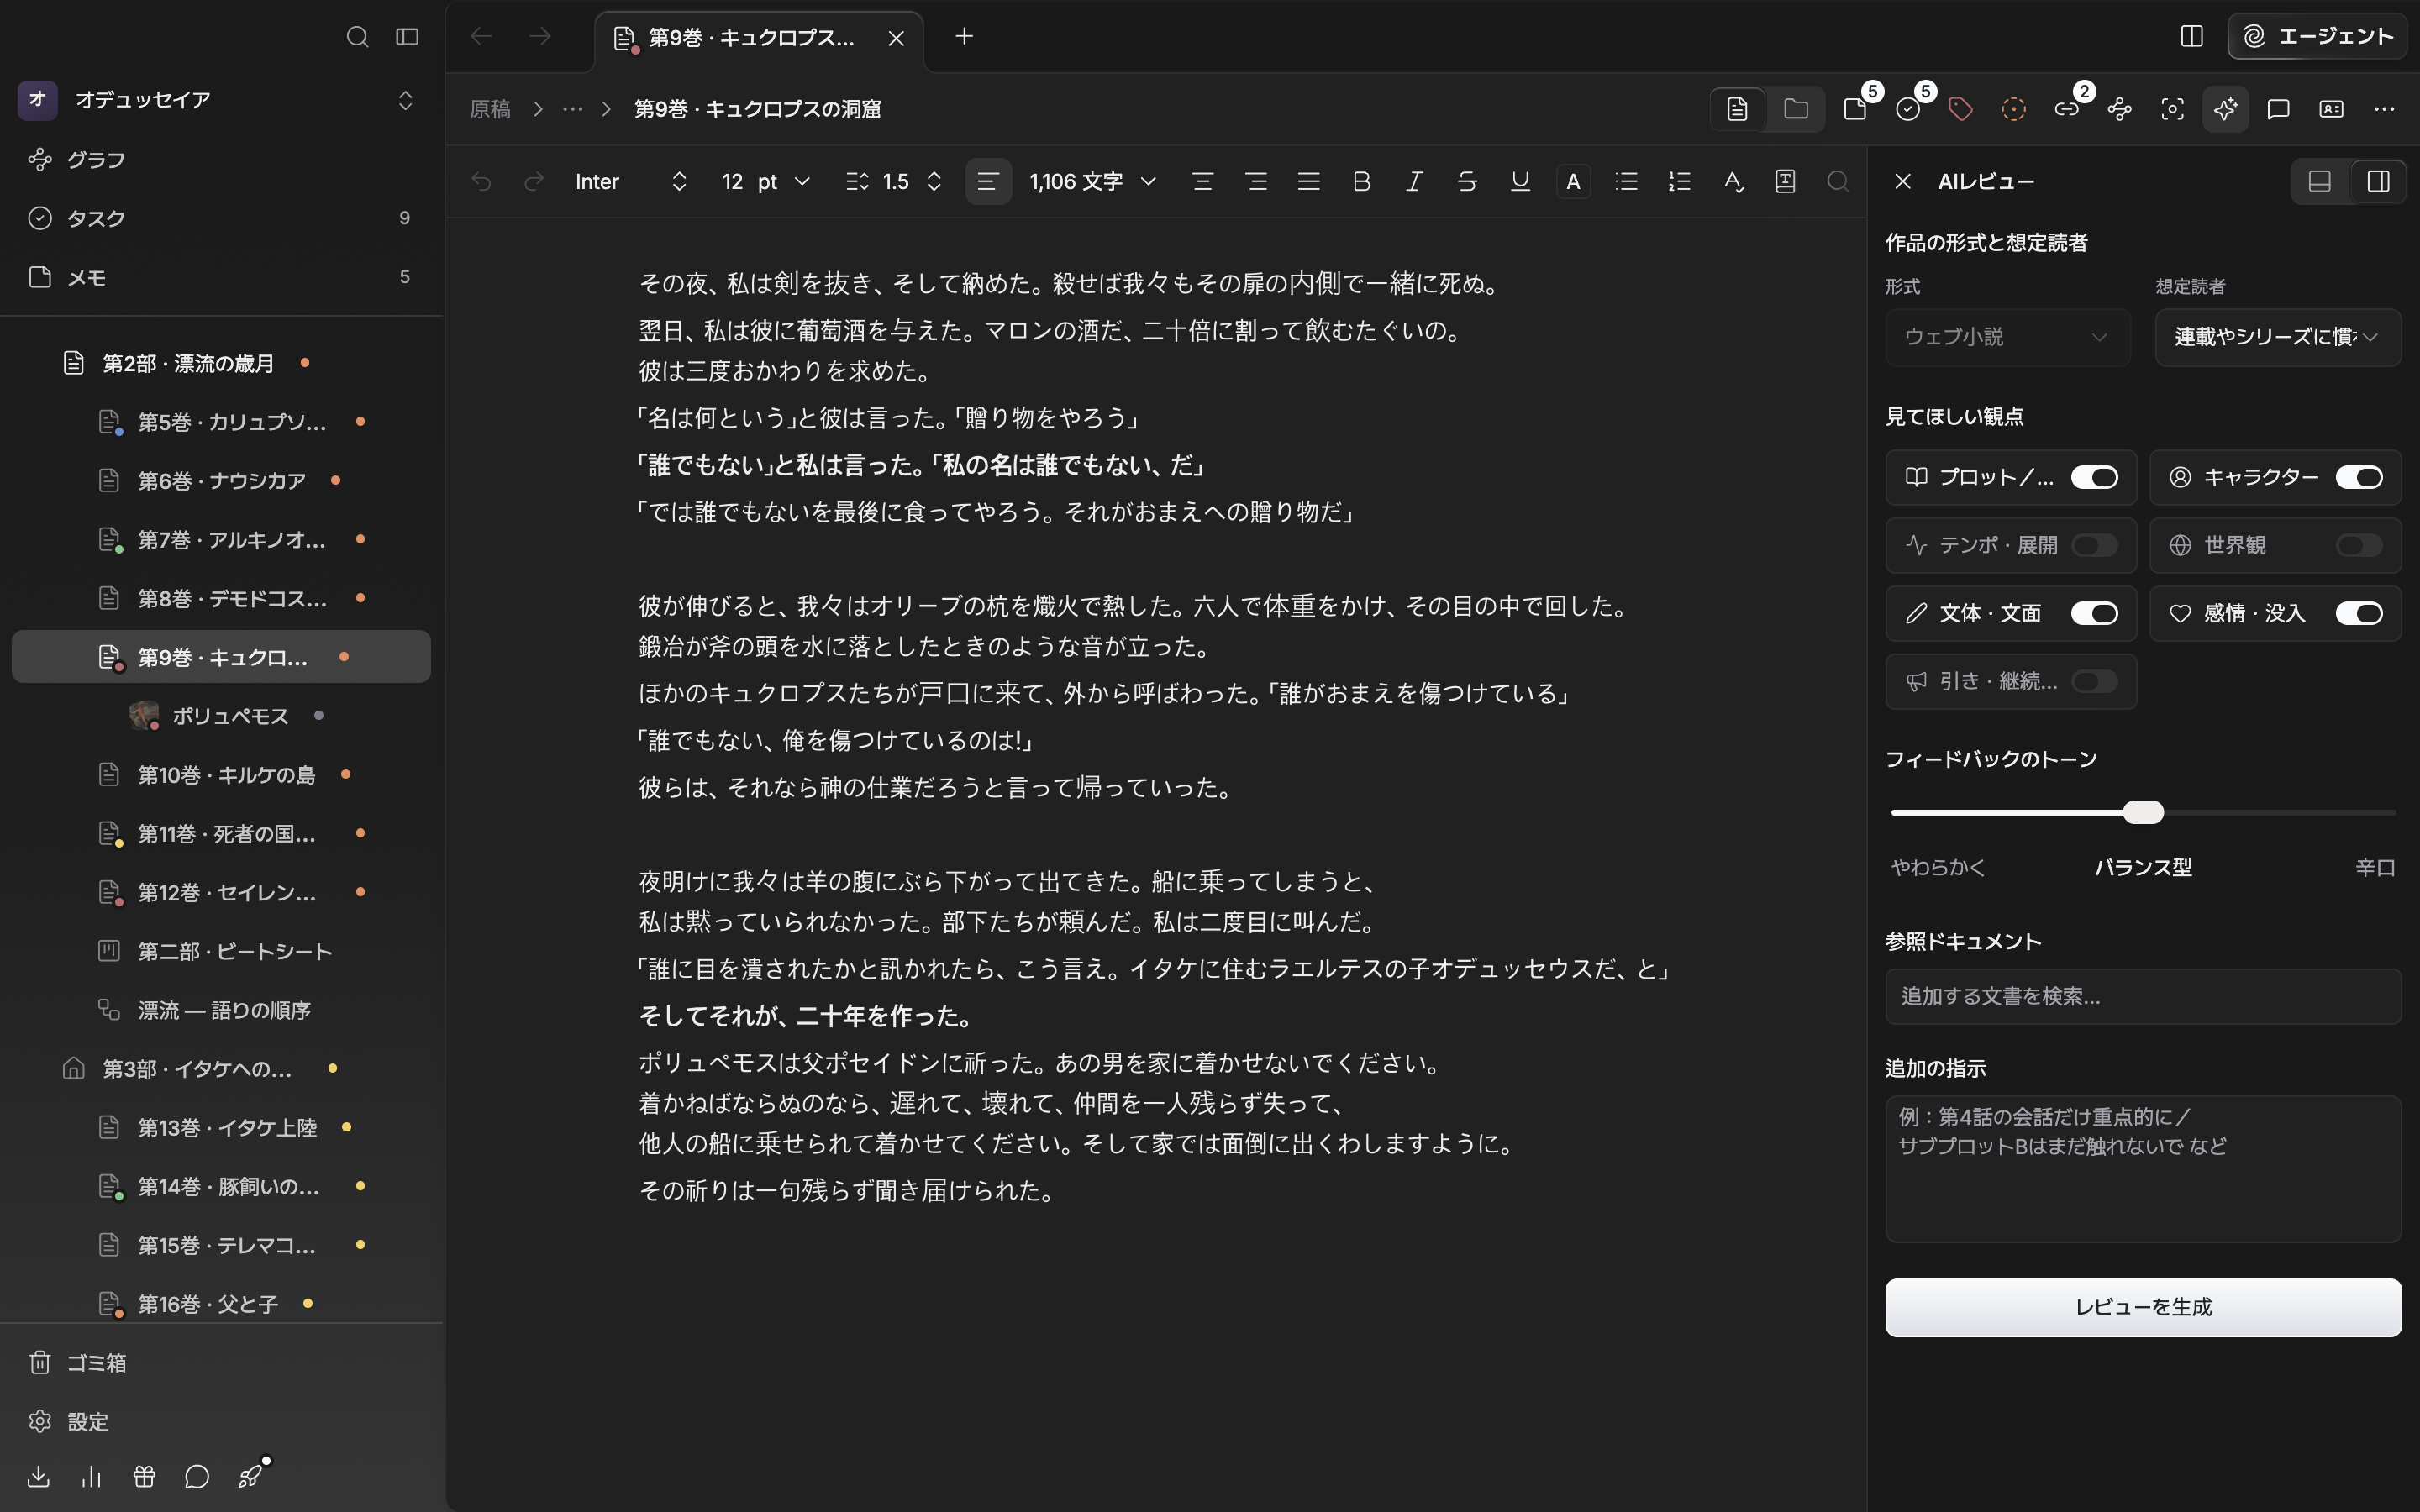Image resolution: width=2420 pixels, height=1512 pixels.
Task: Open graph icon in header toolbar
Action: [x=2120, y=109]
